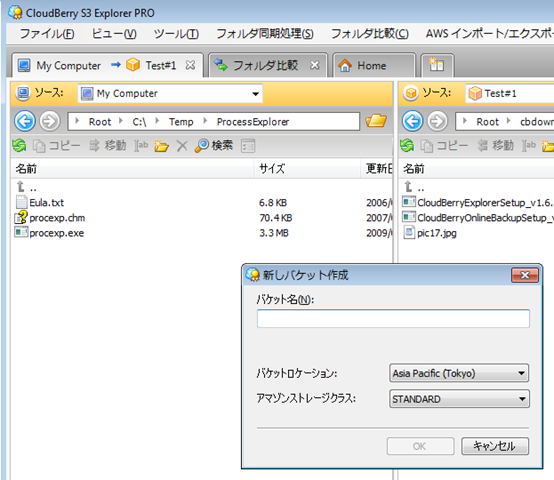The image size is (554, 480).
Task: Click the right pane new folder icon
Action: pos(548,146)
